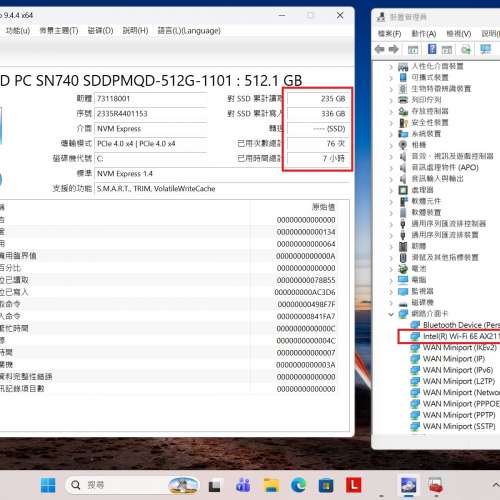Click WAN Miniport (IKEv2) adapter icon
This screenshot has width=500, height=500.
tap(415, 348)
